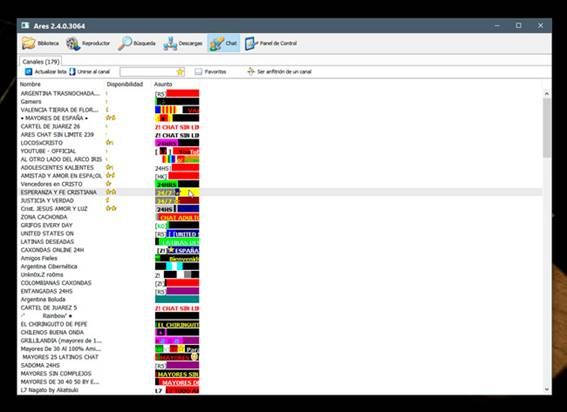
Task: Select Mayores De 30 Al 100% channel
Action: point(61,349)
